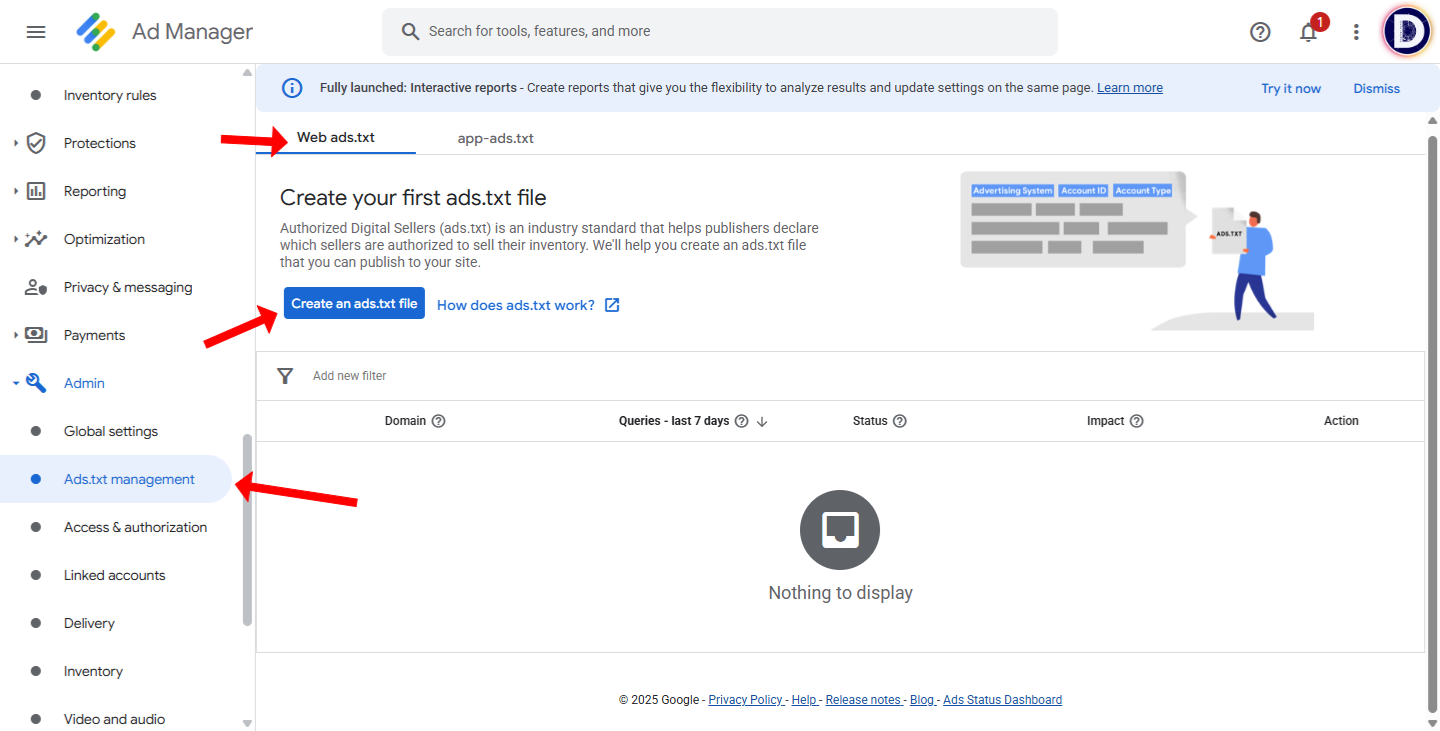Click the Ad Manager logo
Image resolution: width=1440 pixels, height=731 pixels.
click(96, 32)
